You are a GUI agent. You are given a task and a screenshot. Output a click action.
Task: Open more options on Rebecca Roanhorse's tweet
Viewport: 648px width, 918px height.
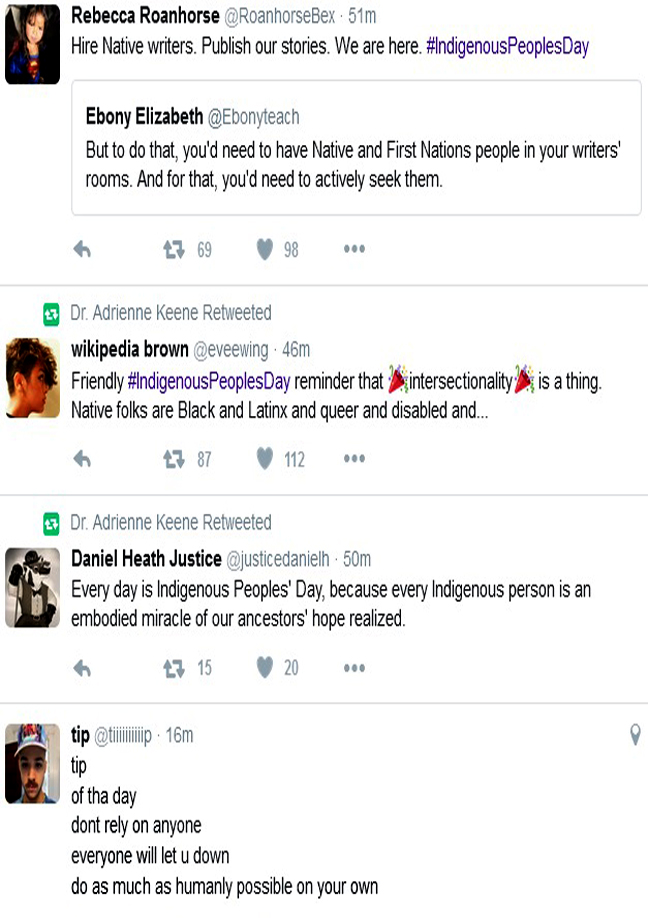[354, 250]
